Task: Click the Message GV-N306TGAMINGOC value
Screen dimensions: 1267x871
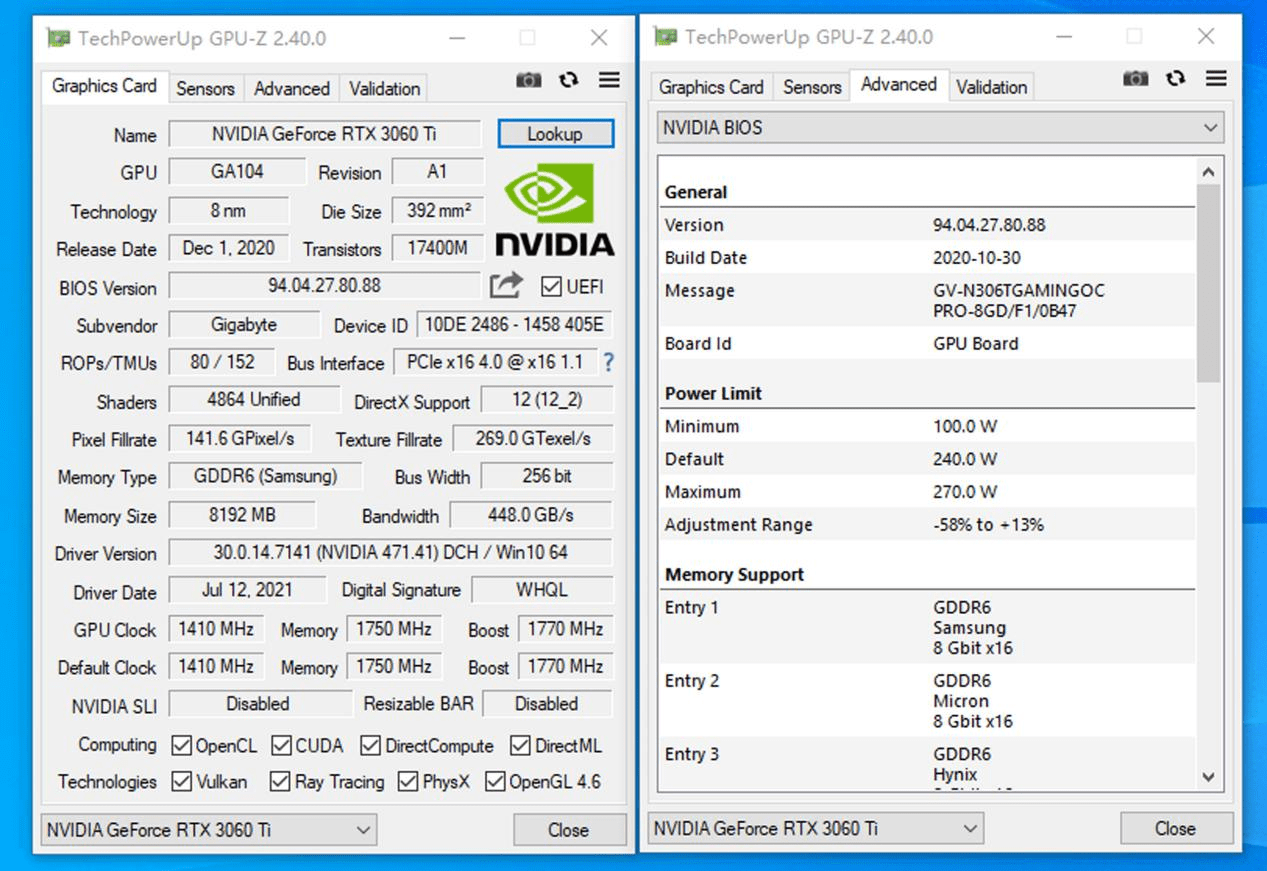Action: tap(1019, 301)
